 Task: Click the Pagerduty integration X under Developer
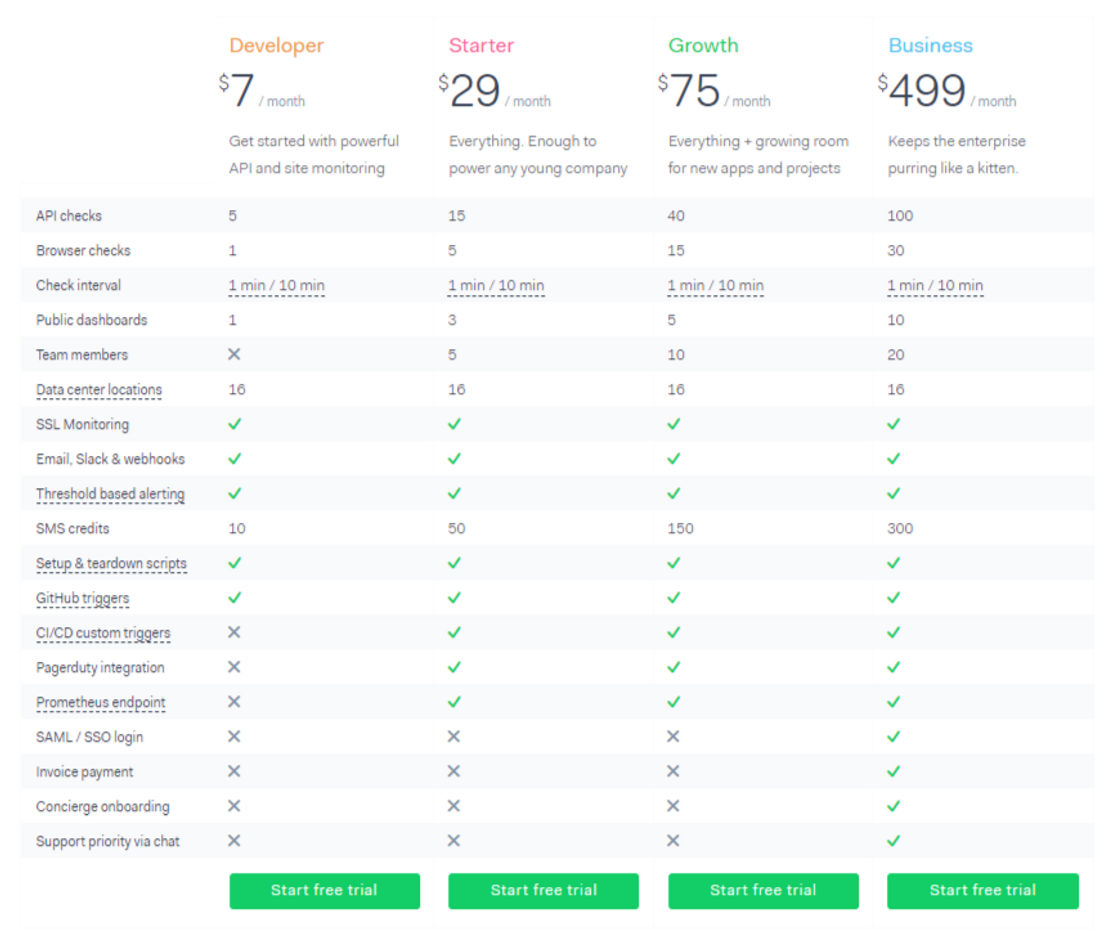click(x=234, y=667)
